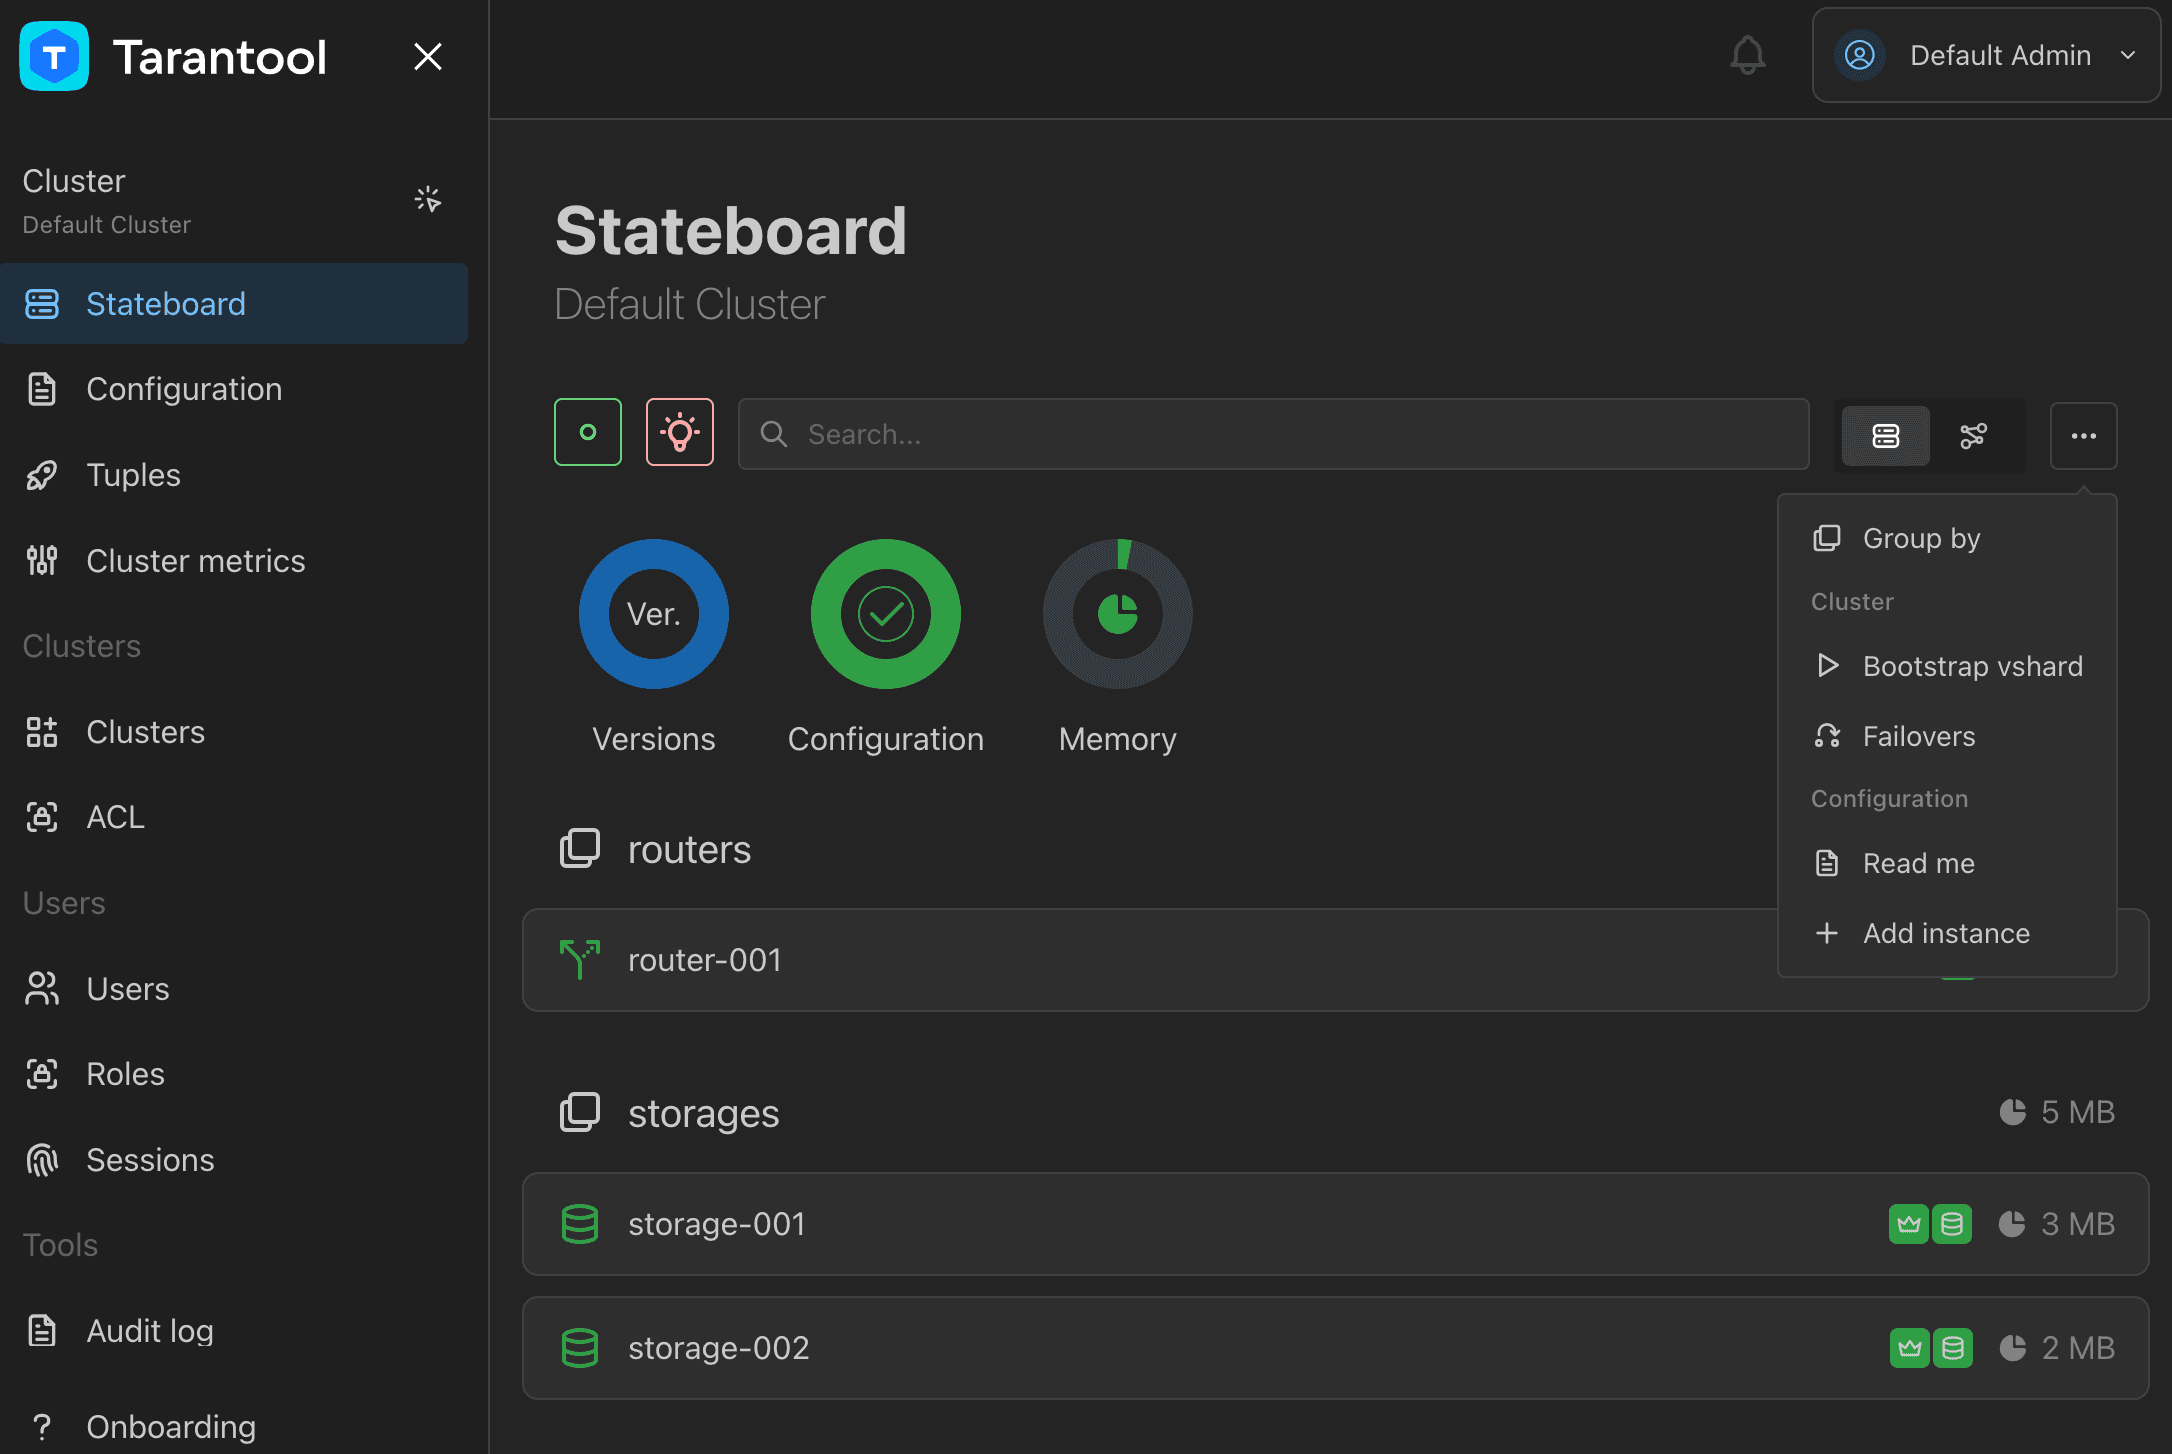Click the Tarantool logo icon
The height and width of the screenshot is (1454, 2172).
[x=54, y=56]
